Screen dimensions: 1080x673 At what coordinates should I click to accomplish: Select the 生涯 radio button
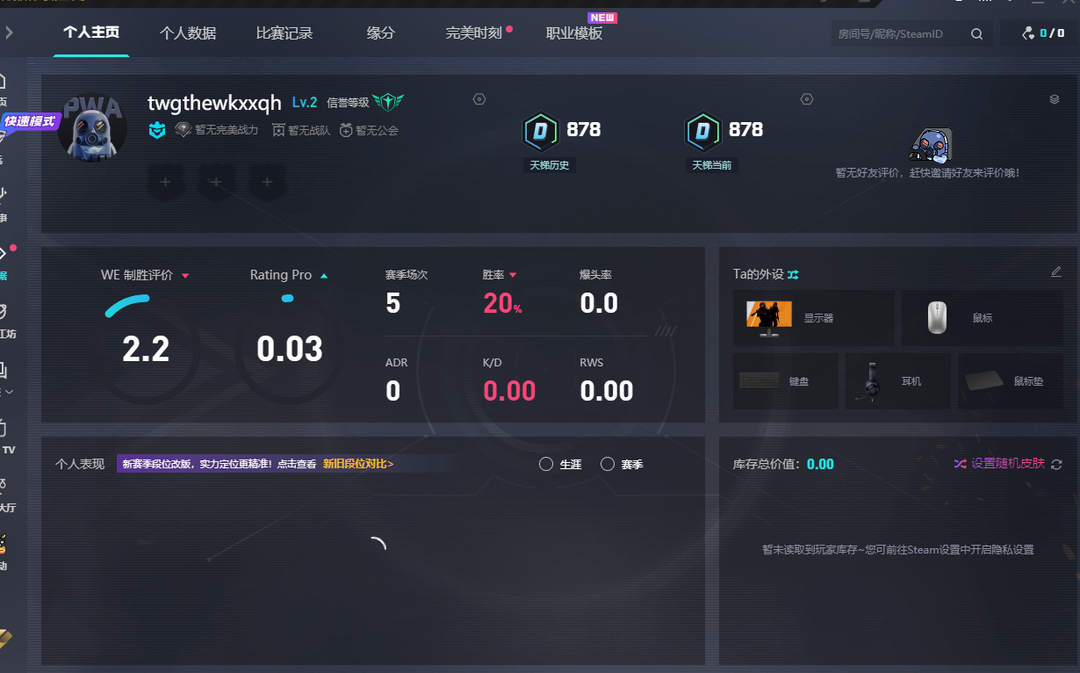click(546, 464)
